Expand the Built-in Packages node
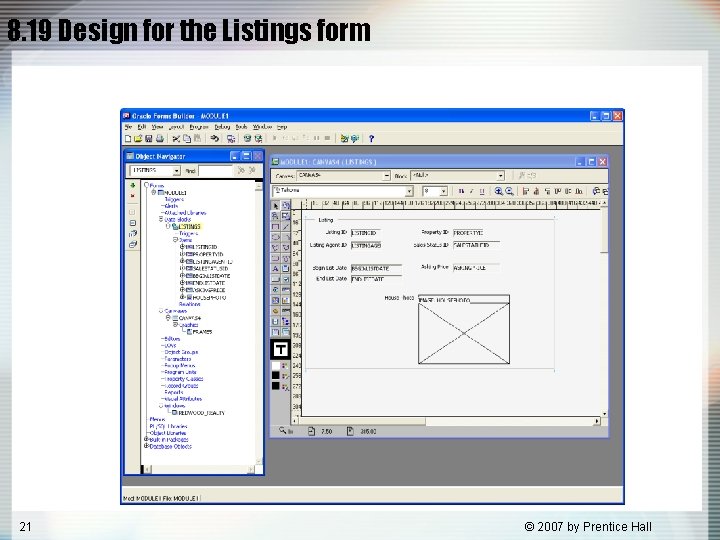Screen dimensions: 720x540 point(146,439)
